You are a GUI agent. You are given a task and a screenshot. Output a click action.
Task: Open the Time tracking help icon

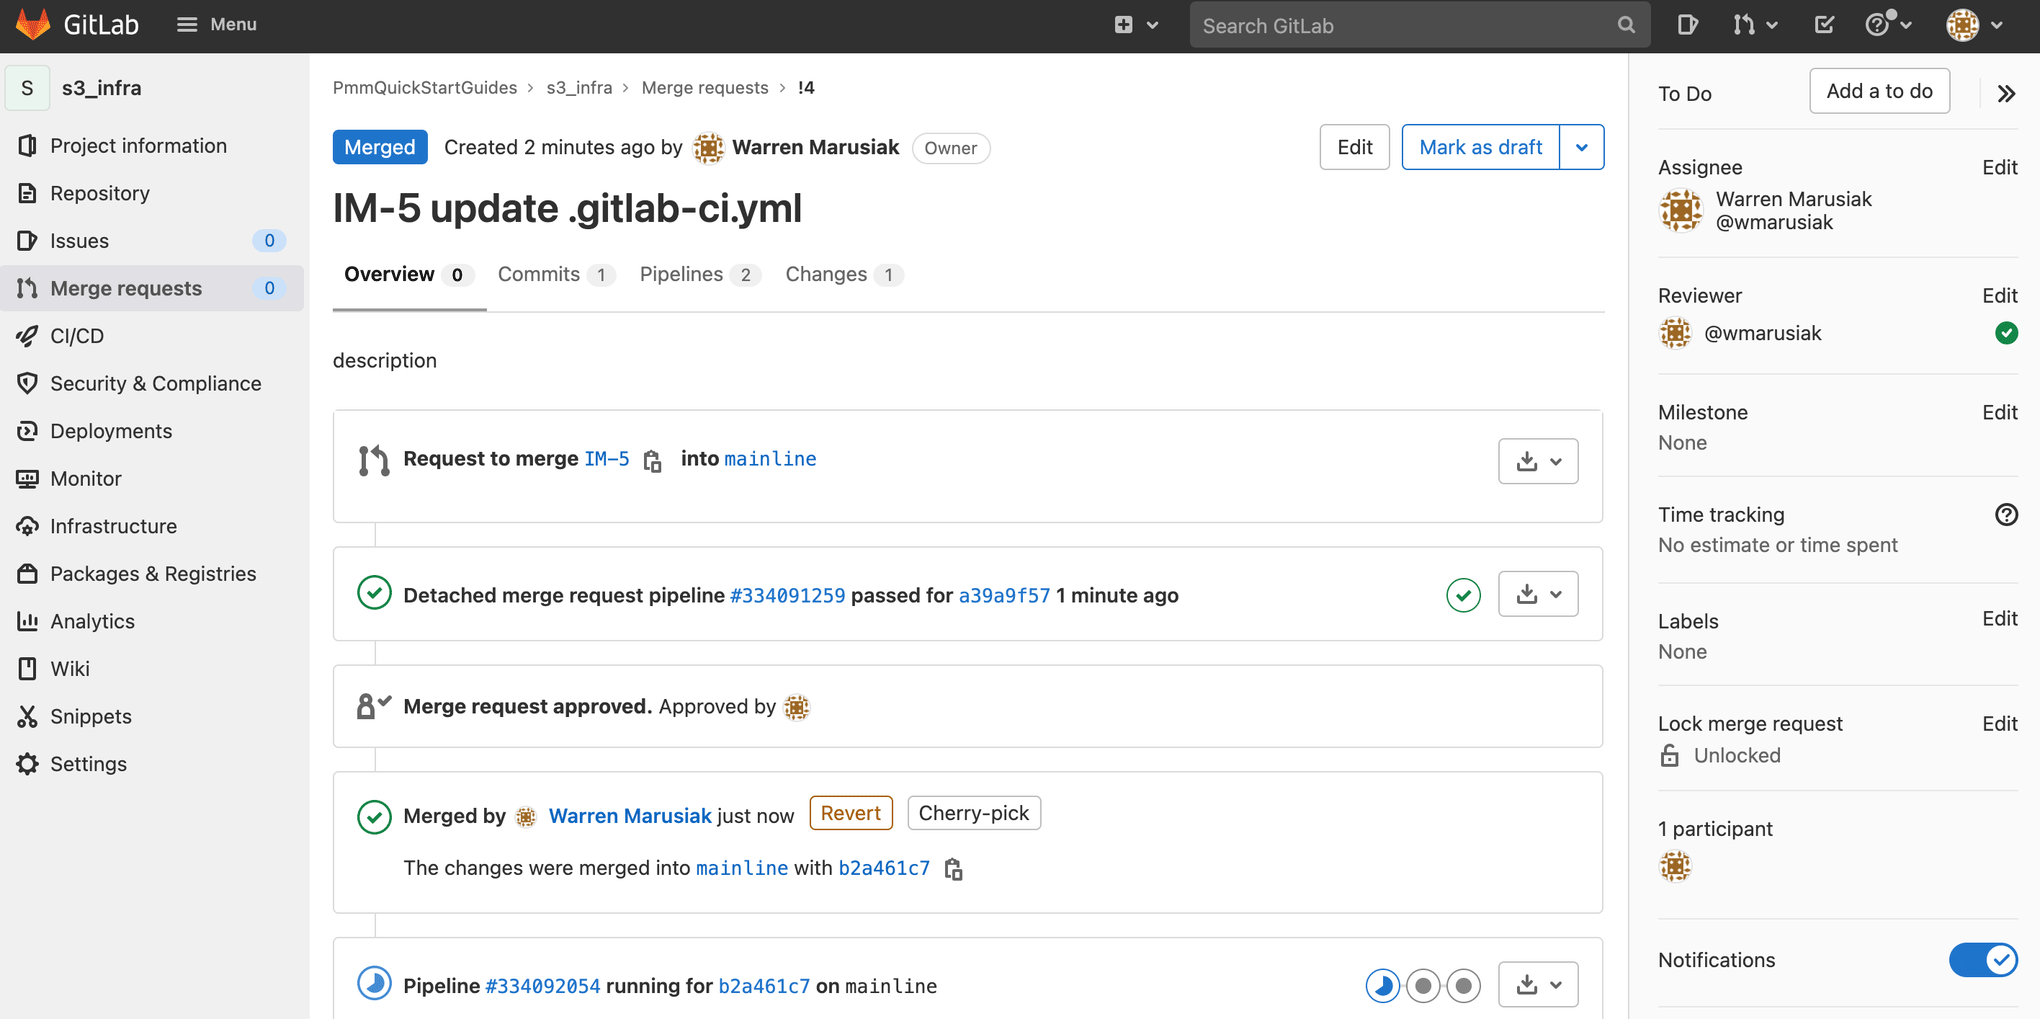(2007, 514)
